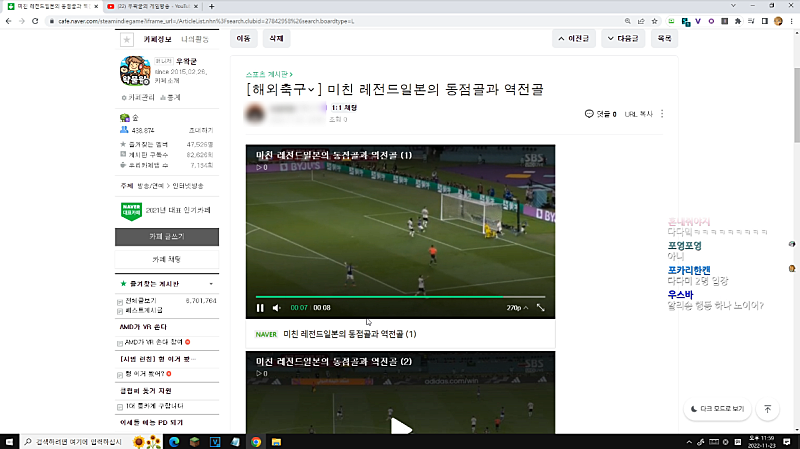The height and width of the screenshot is (449, 800).
Task: Return to list via 목록 button
Action: [664, 38]
